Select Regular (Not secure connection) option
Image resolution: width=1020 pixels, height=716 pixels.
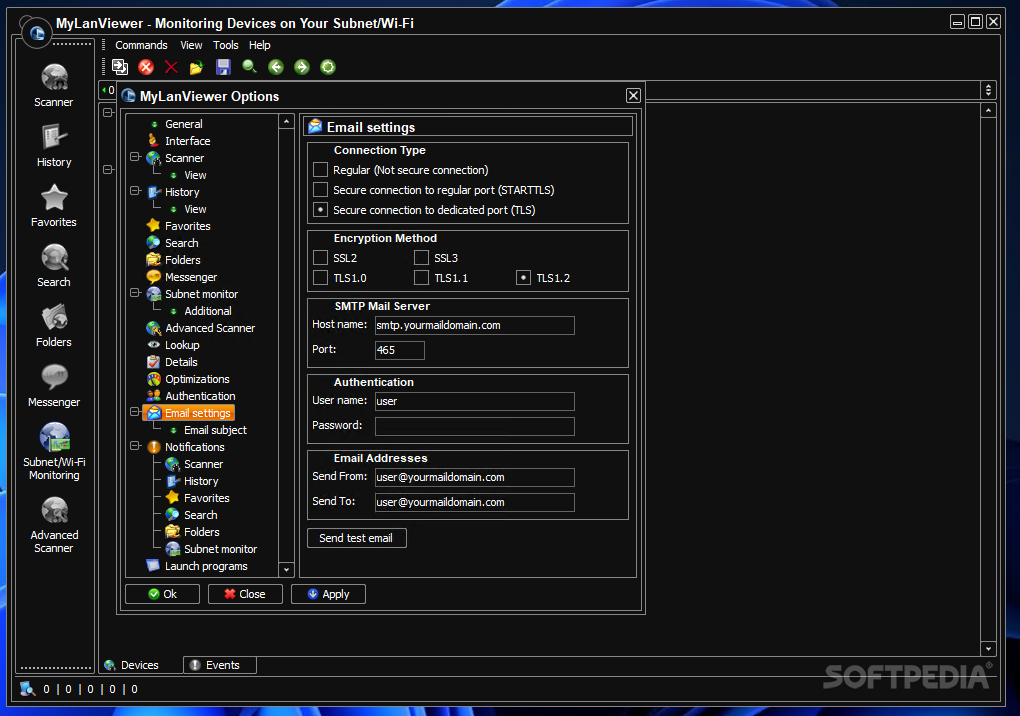(x=321, y=170)
